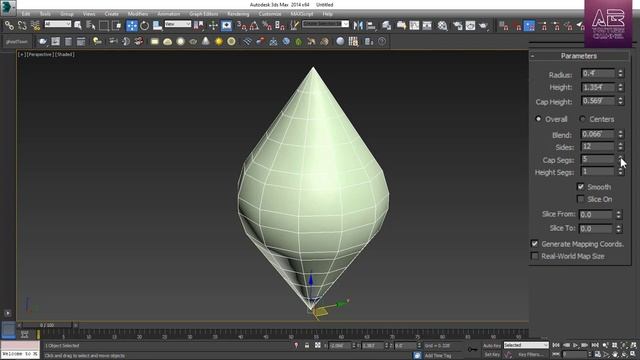The image size is (640, 360).
Task: Open the Layer Manager icon
Action: (x=386, y=26)
